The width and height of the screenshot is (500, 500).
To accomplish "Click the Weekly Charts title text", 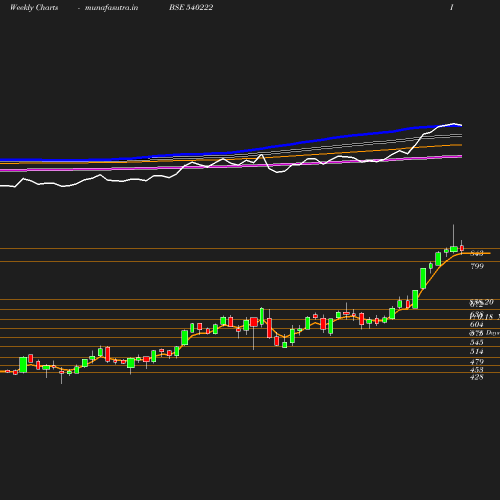I will [x=34, y=8].
